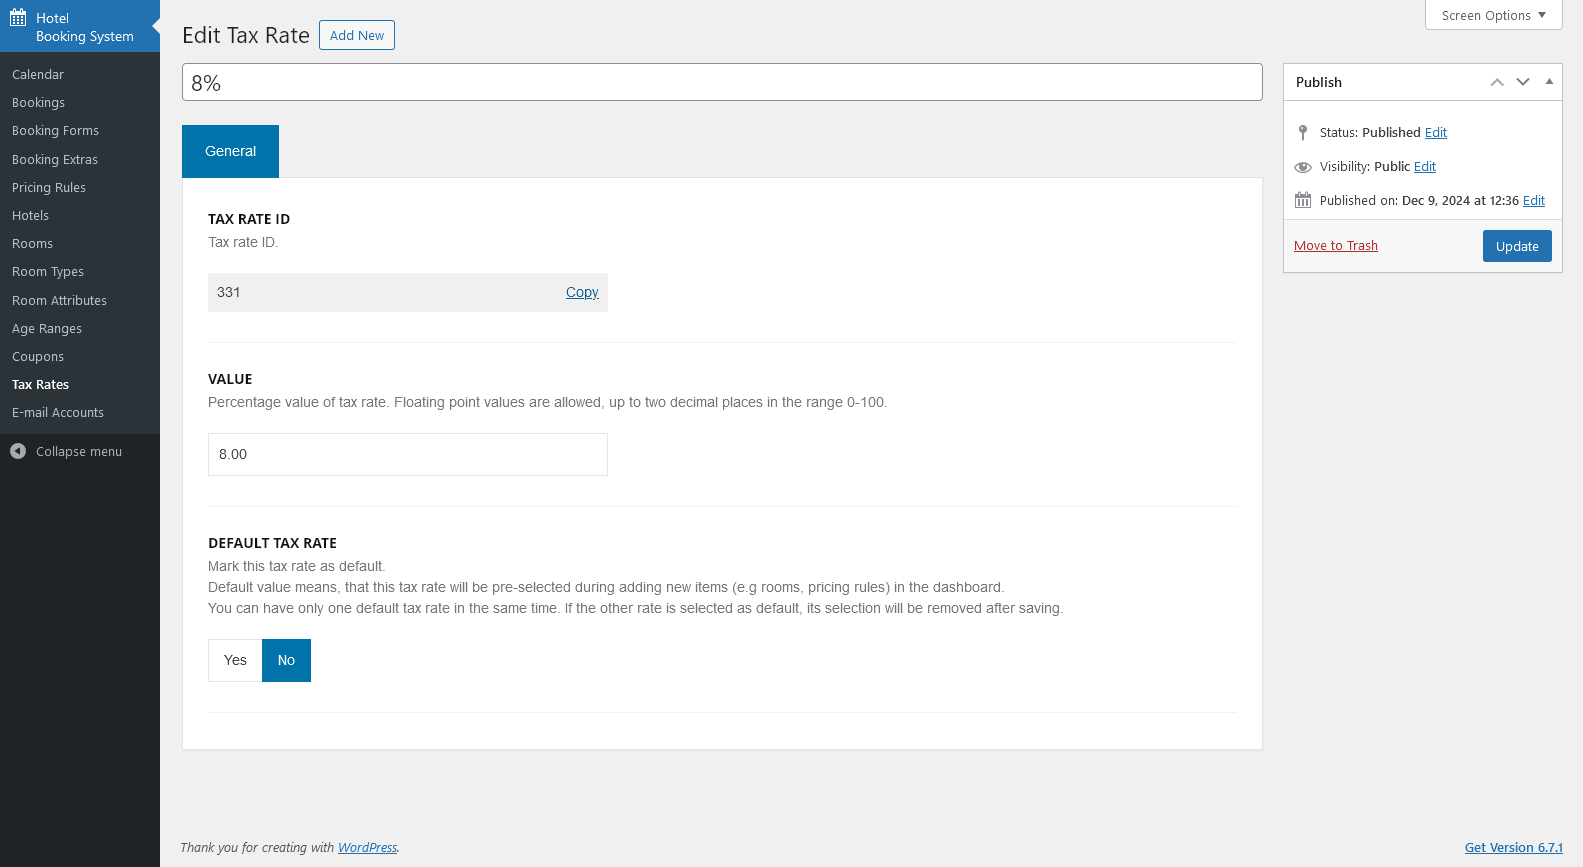Open the WordPress footer link
The height and width of the screenshot is (867, 1583).
click(367, 847)
